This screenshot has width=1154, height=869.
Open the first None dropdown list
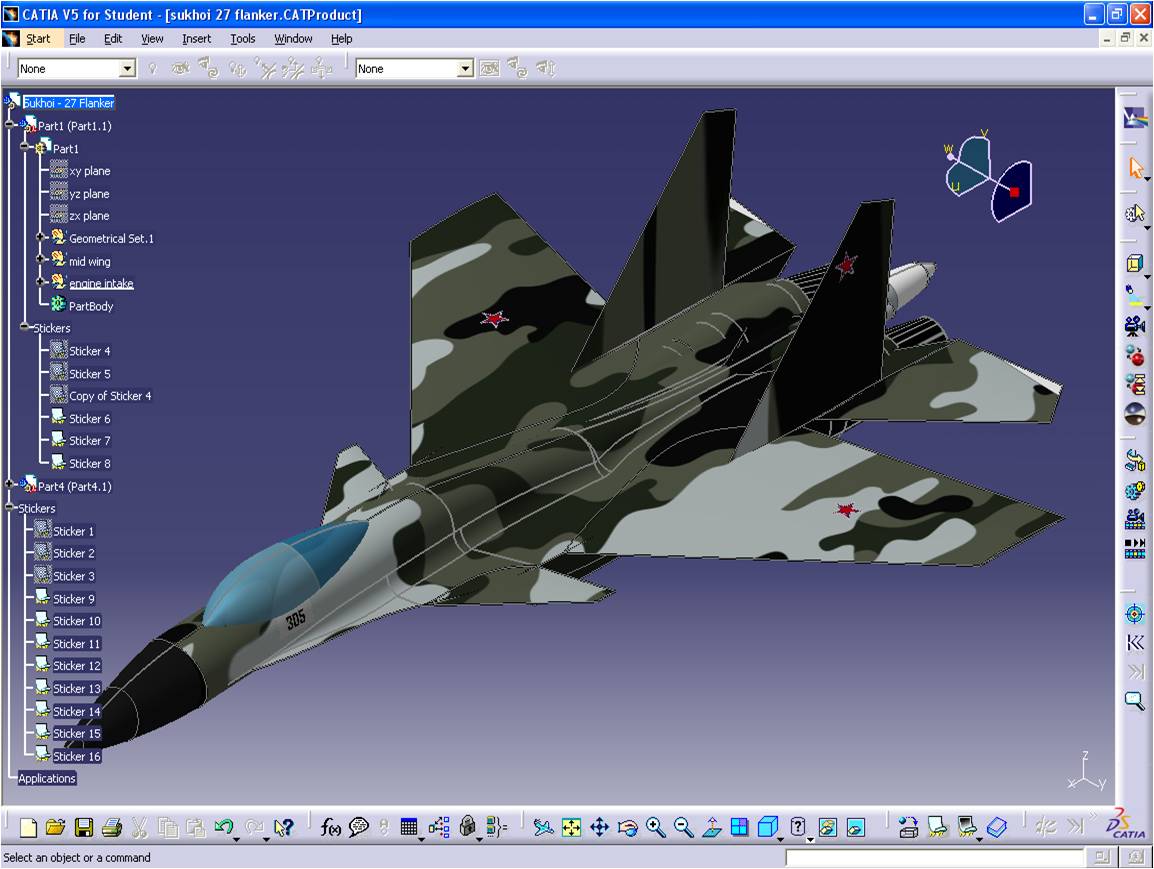click(127, 68)
